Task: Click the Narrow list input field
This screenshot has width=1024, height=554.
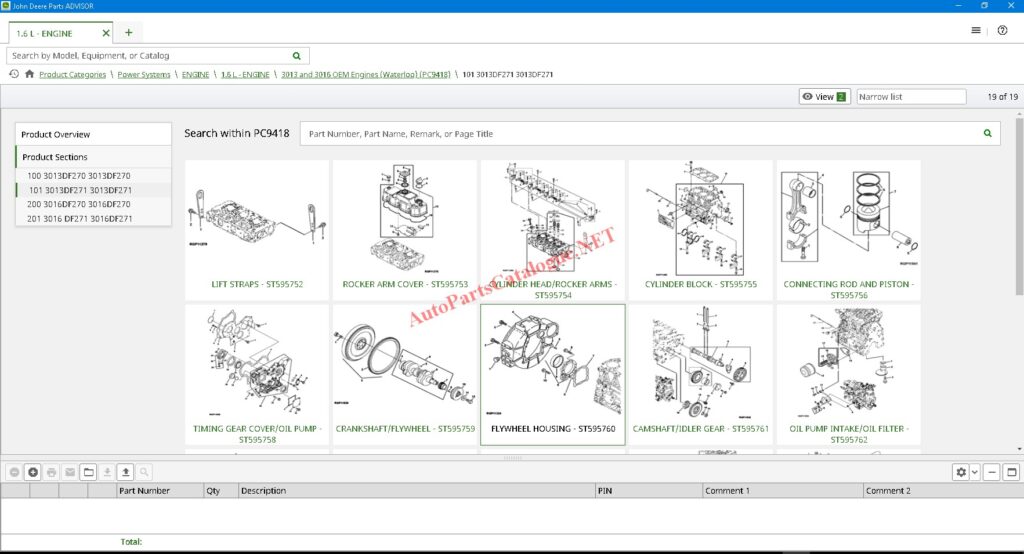Action: [911, 97]
